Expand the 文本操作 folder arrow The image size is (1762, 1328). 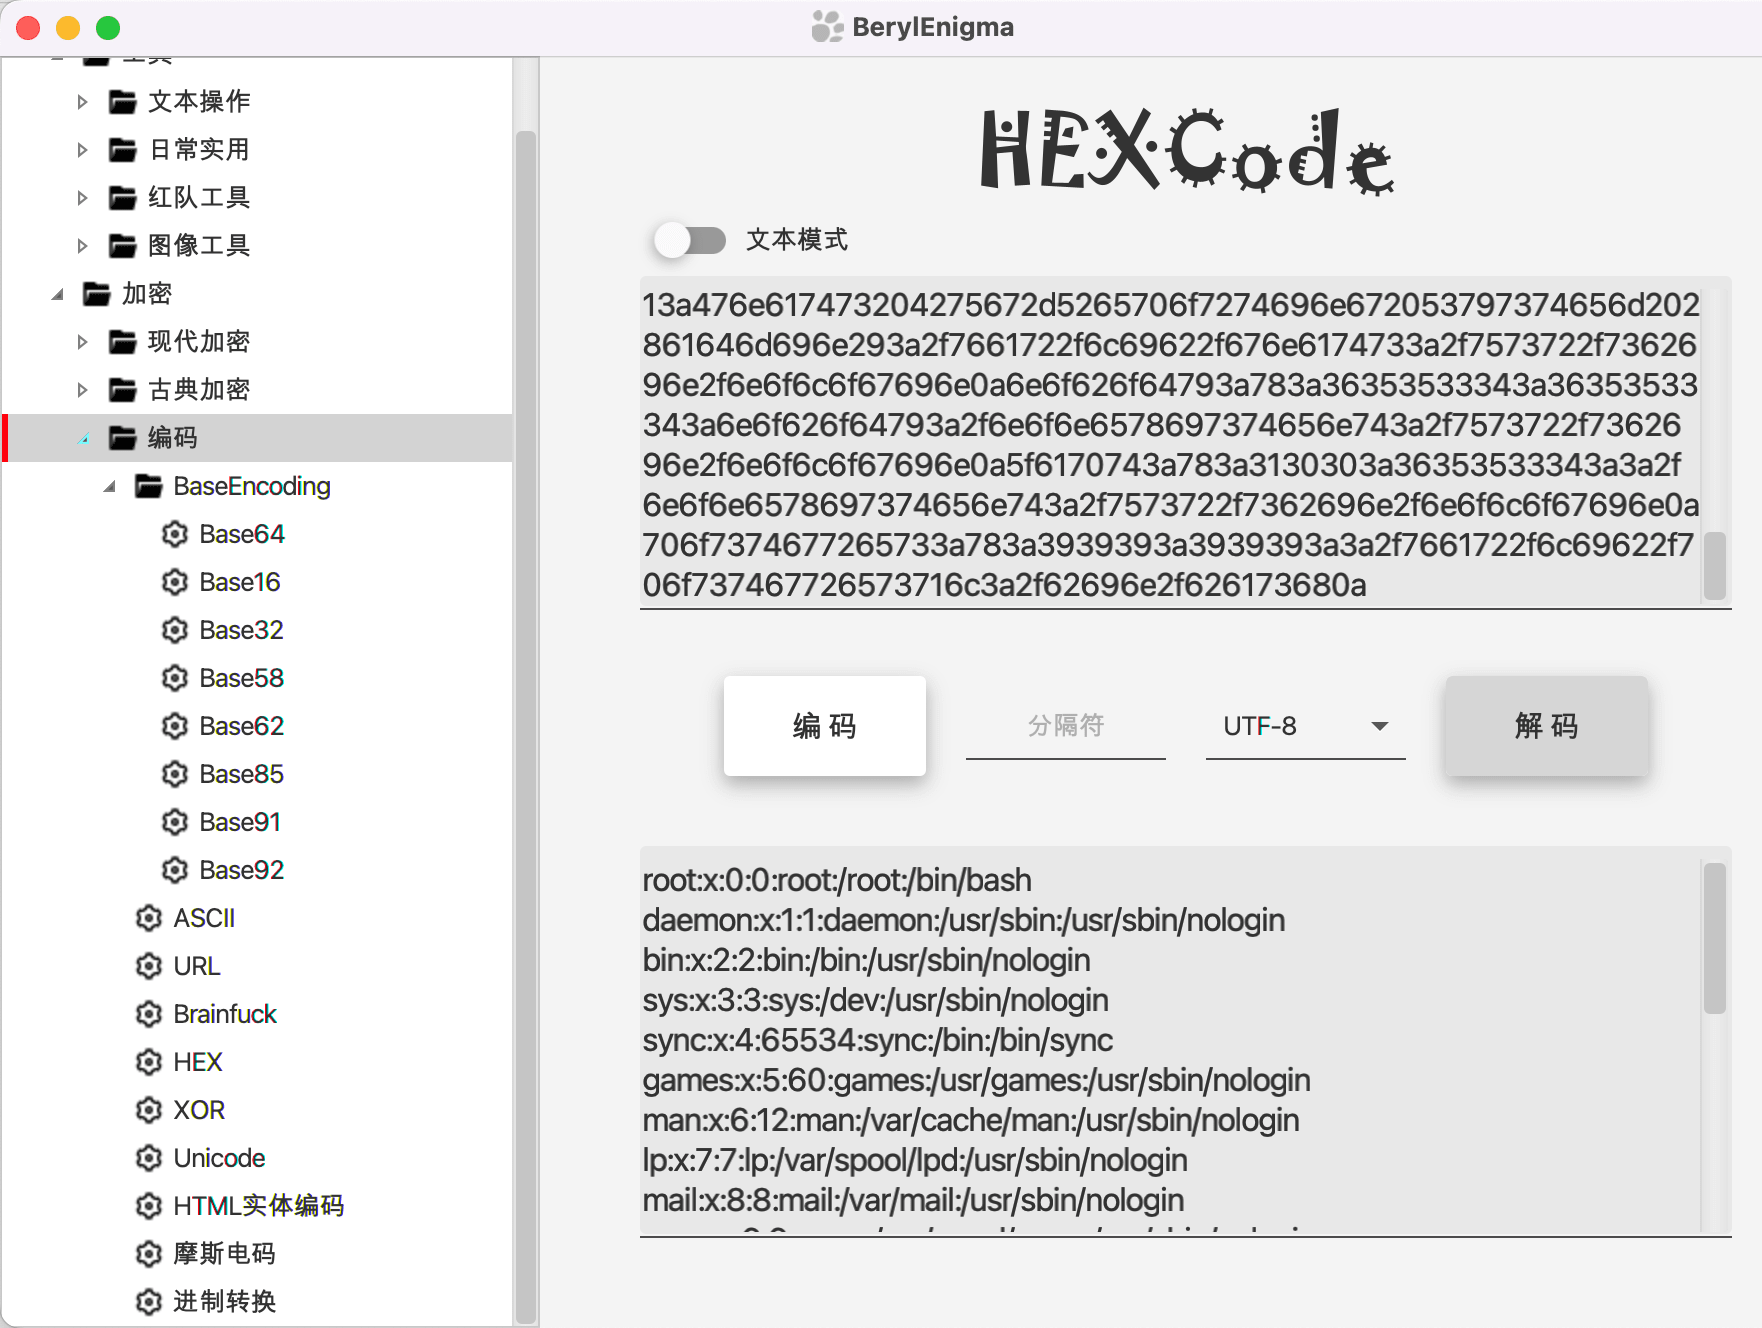coord(83,102)
